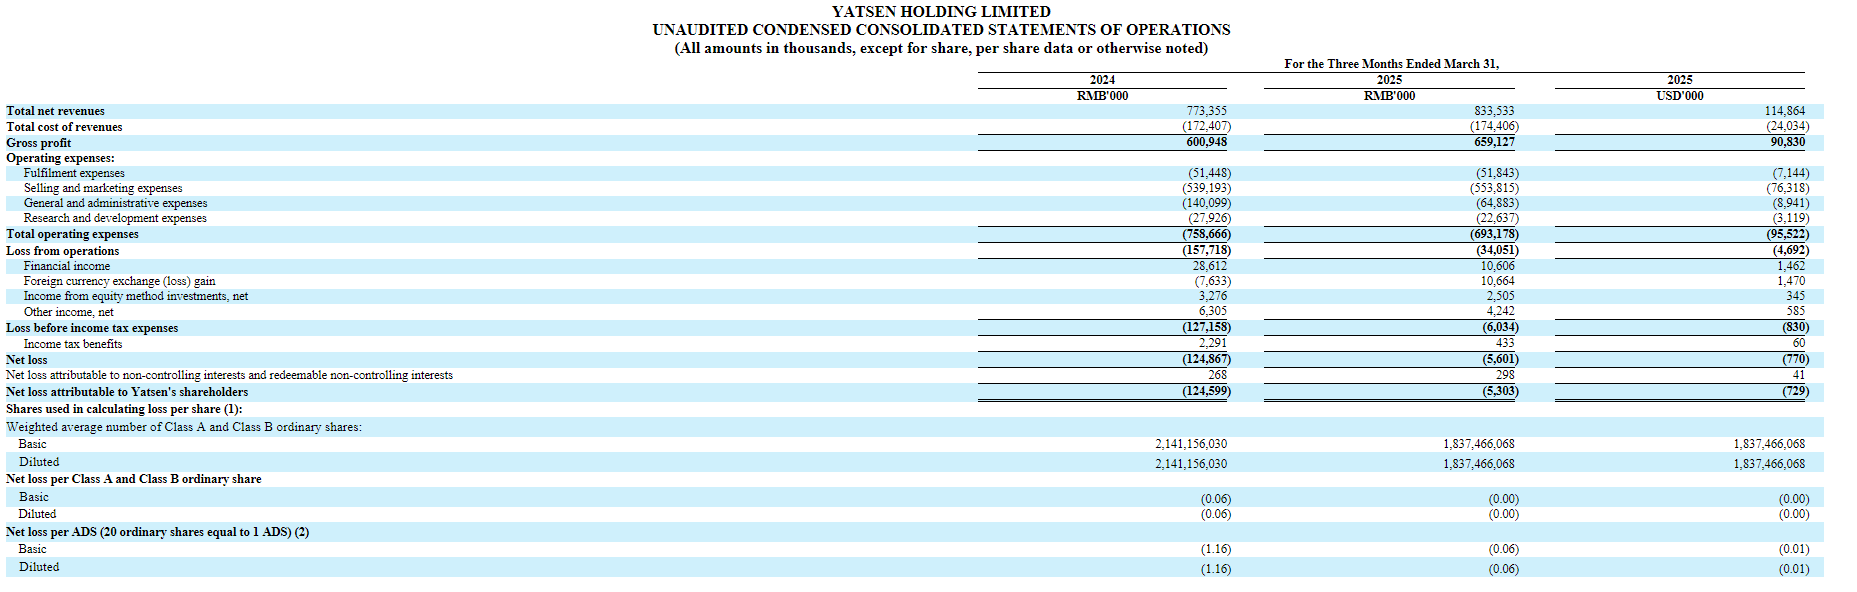Select the 'Other income, net' label

coord(69,312)
